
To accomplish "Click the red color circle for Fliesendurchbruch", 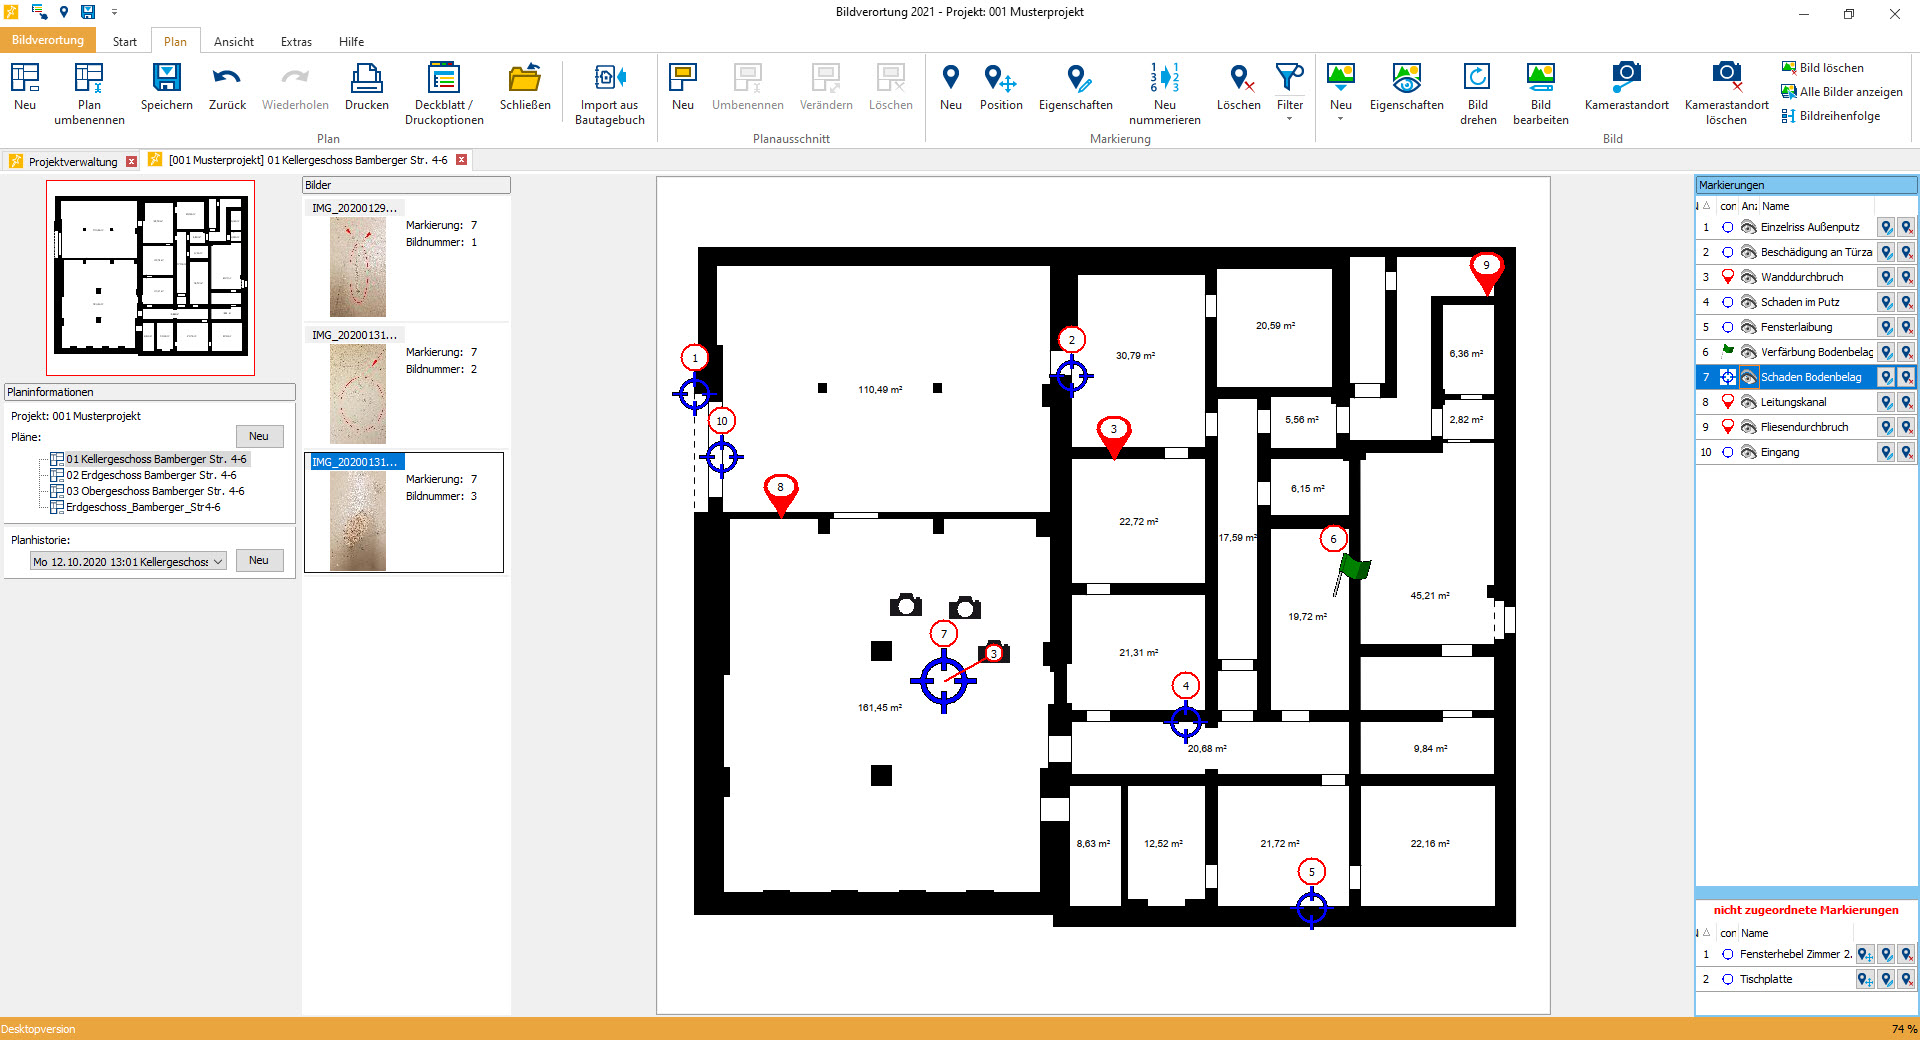I will coord(1727,427).
